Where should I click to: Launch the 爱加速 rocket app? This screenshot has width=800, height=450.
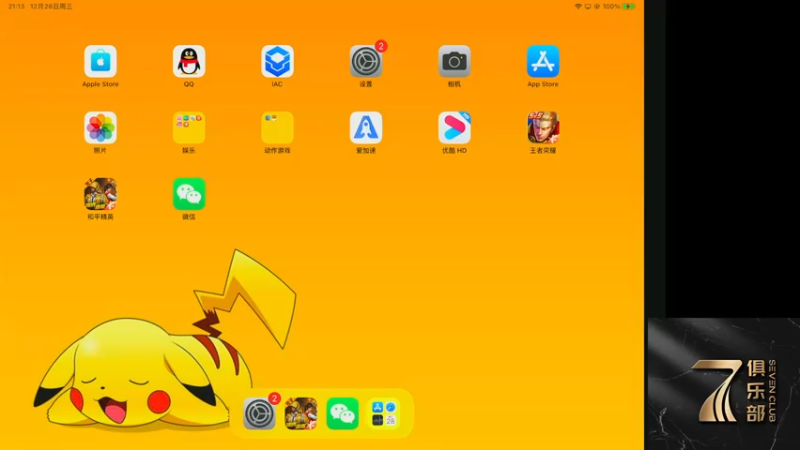point(366,128)
